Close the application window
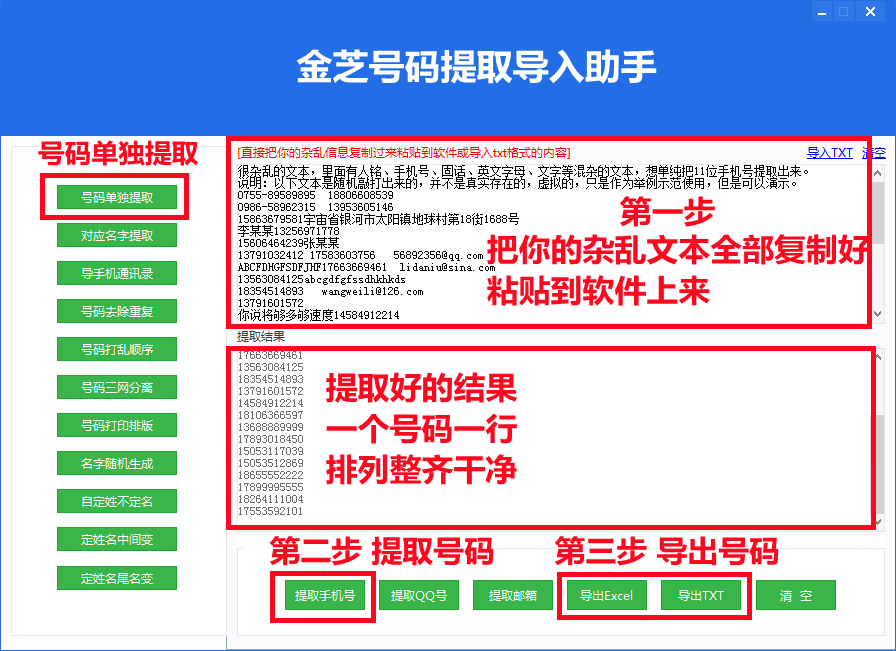 870,11
